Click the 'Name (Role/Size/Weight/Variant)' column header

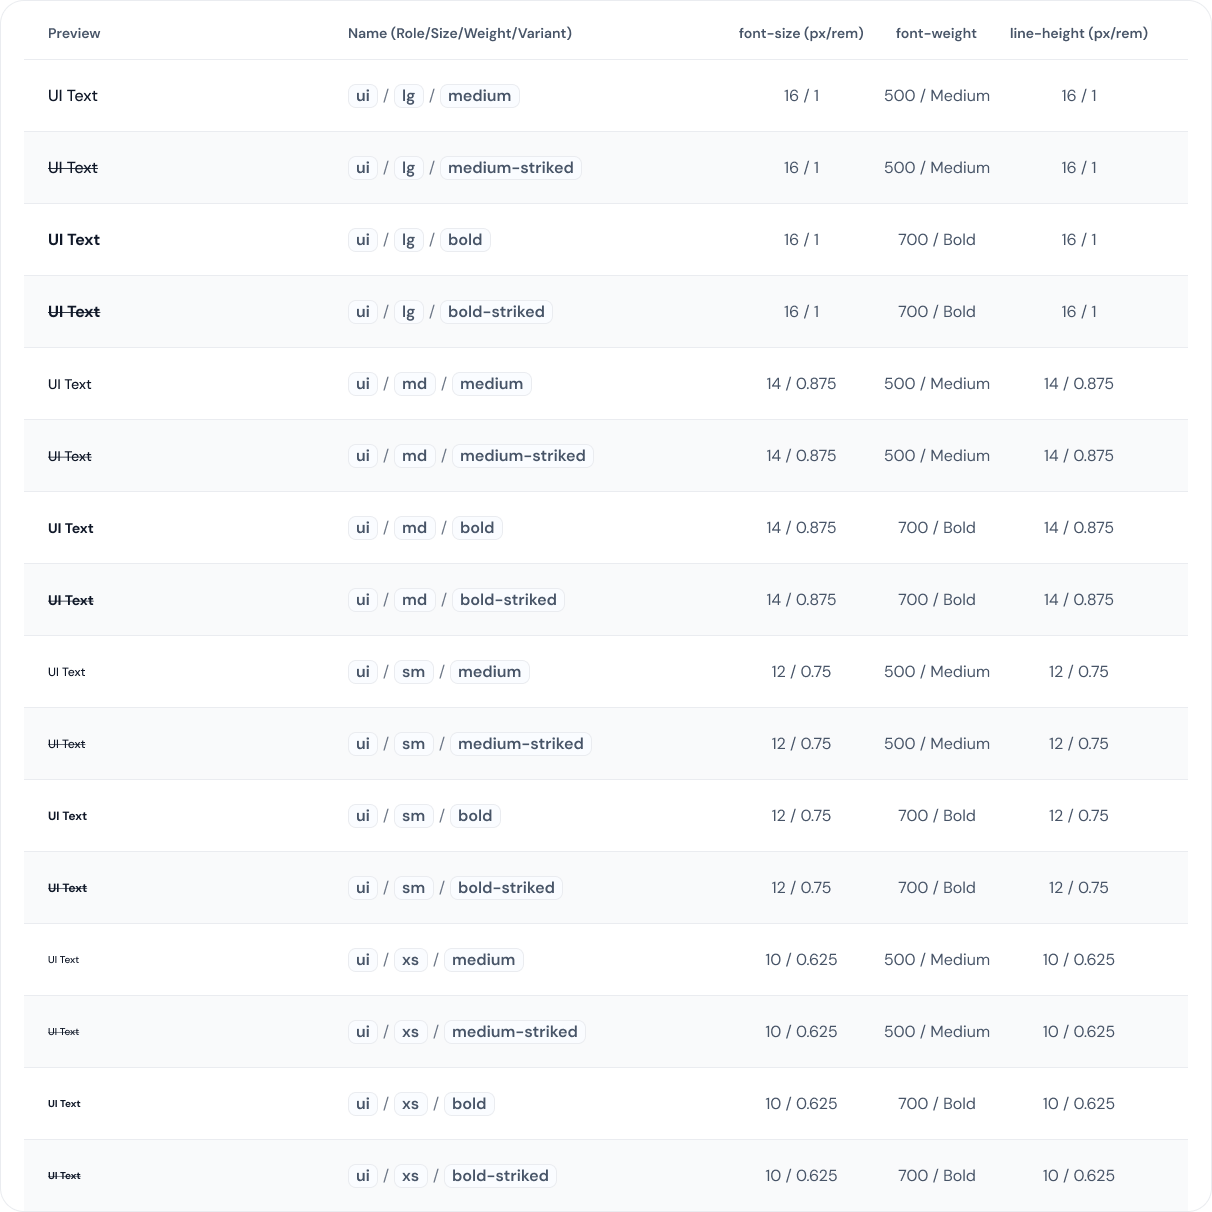460,33
